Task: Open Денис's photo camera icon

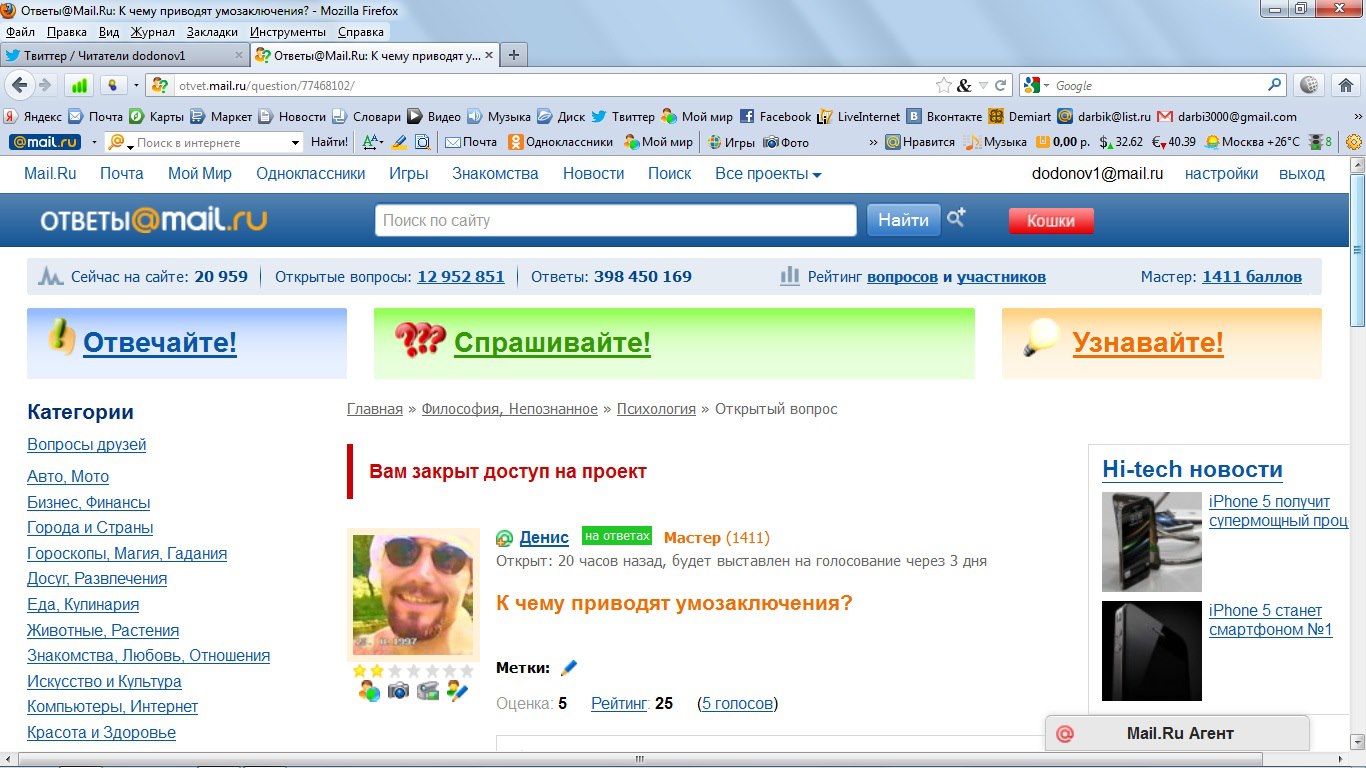Action: pos(398,690)
